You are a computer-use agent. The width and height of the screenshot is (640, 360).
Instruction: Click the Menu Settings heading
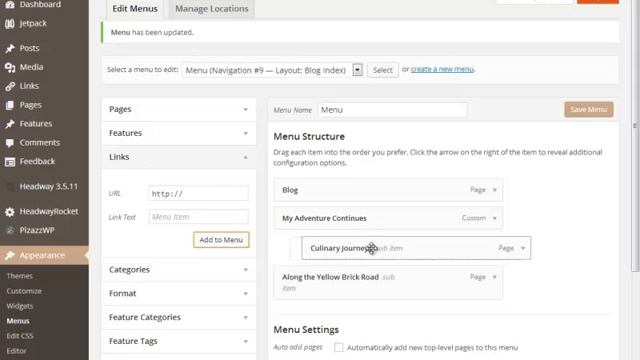point(306,330)
